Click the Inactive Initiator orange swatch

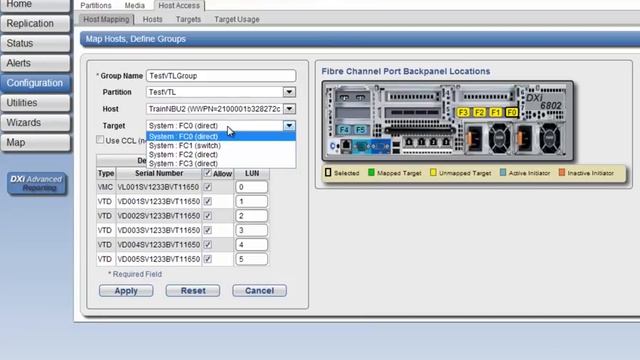pyautogui.click(x=562, y=172)
